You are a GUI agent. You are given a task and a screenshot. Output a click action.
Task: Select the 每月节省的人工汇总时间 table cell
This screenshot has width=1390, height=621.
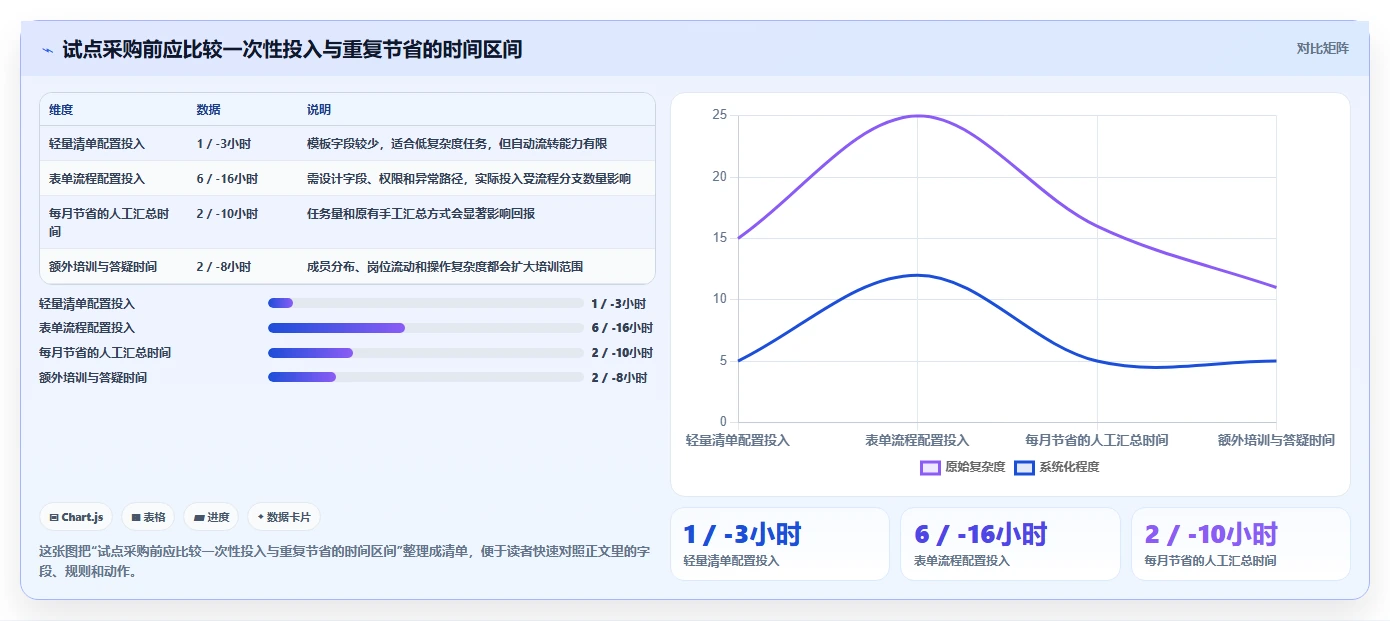tap(109, 222)
